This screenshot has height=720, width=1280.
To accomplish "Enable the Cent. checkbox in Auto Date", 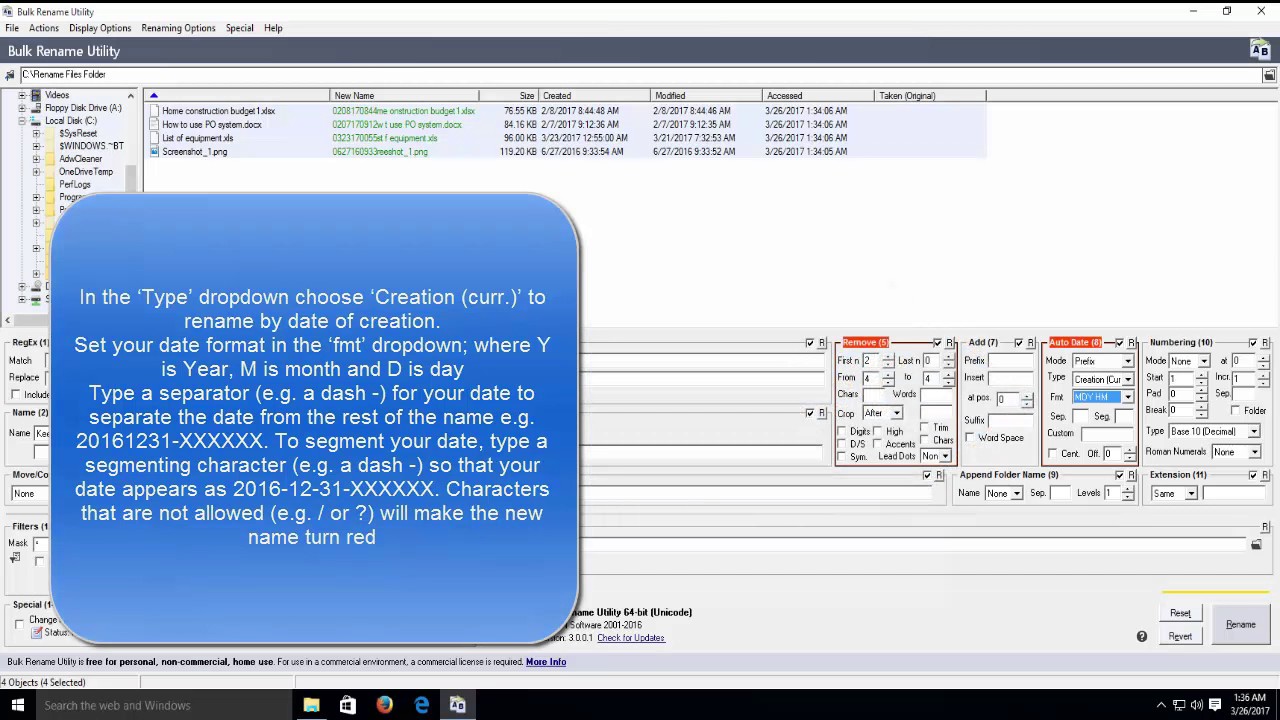I will pyautogui.click(x=1052, y=454).
